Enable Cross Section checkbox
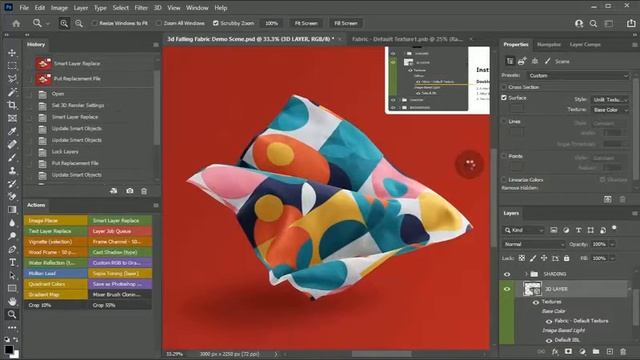 (x=504, y=87)
